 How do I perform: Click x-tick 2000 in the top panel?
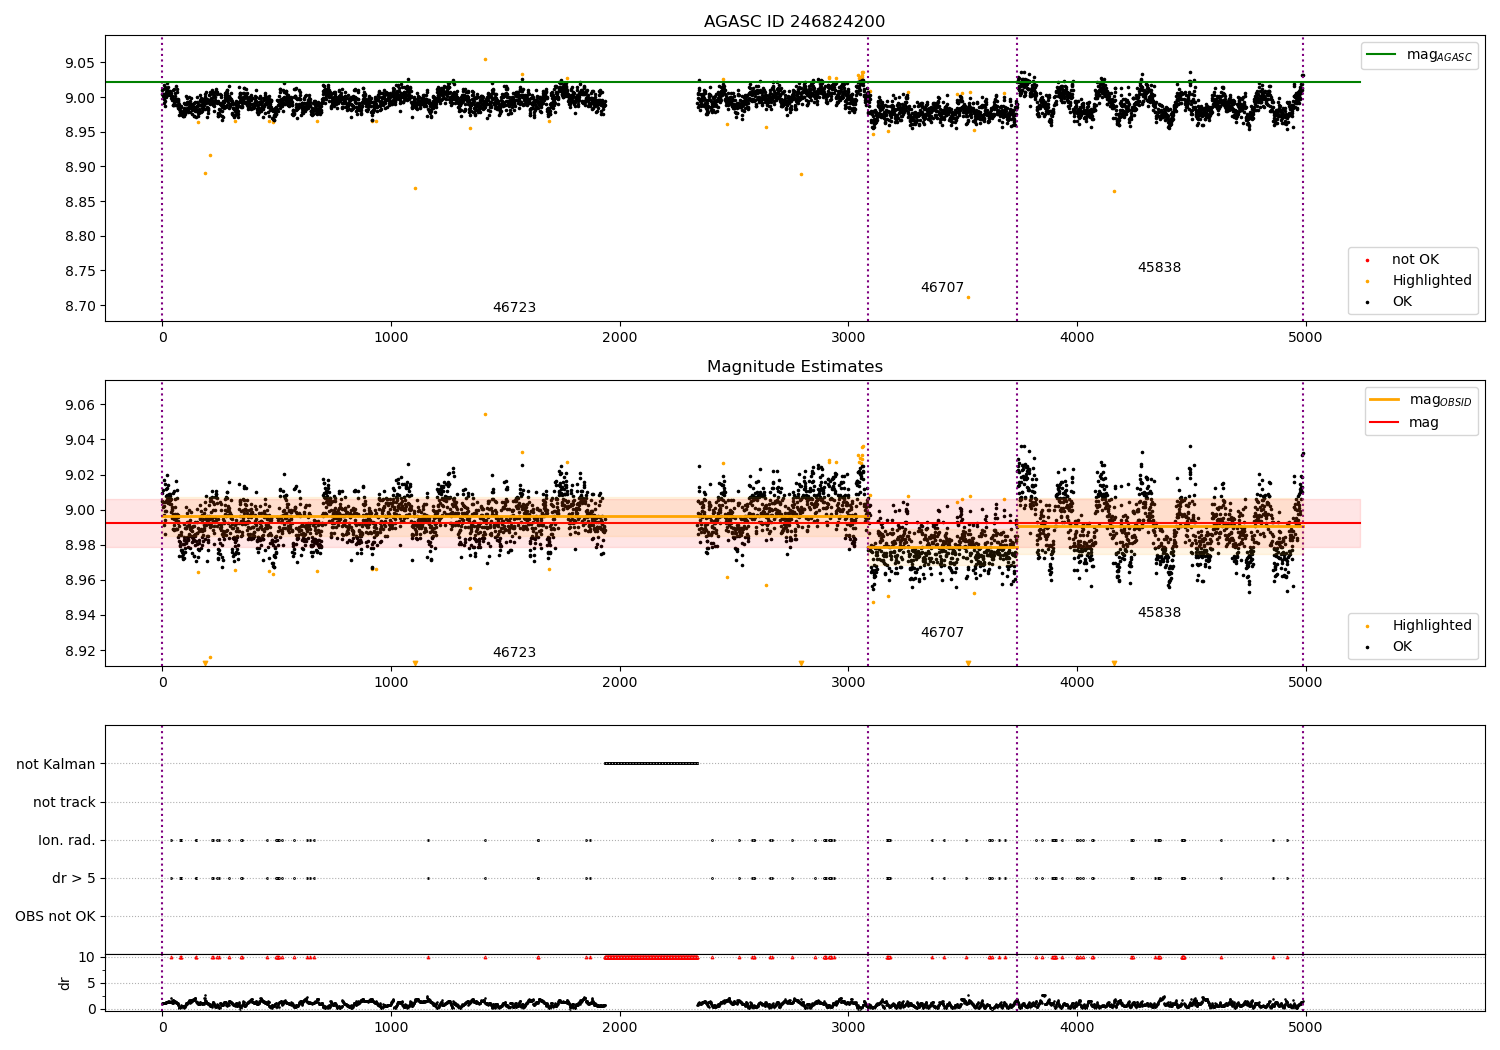(620, 337)
